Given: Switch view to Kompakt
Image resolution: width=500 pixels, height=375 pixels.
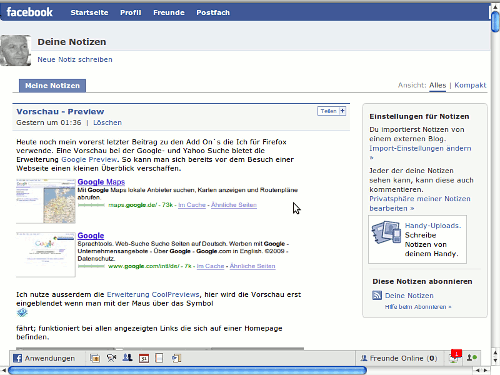Looking at the screenshot, I should click(x=470, y=85).
